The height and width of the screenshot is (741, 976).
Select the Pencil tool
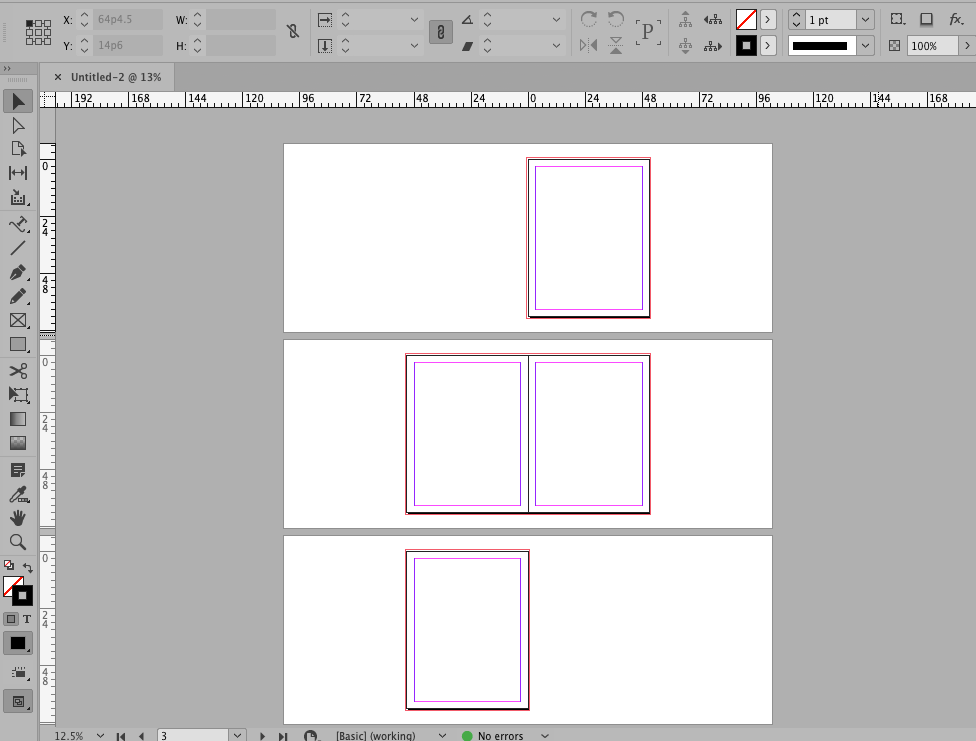tap(18, 296)
